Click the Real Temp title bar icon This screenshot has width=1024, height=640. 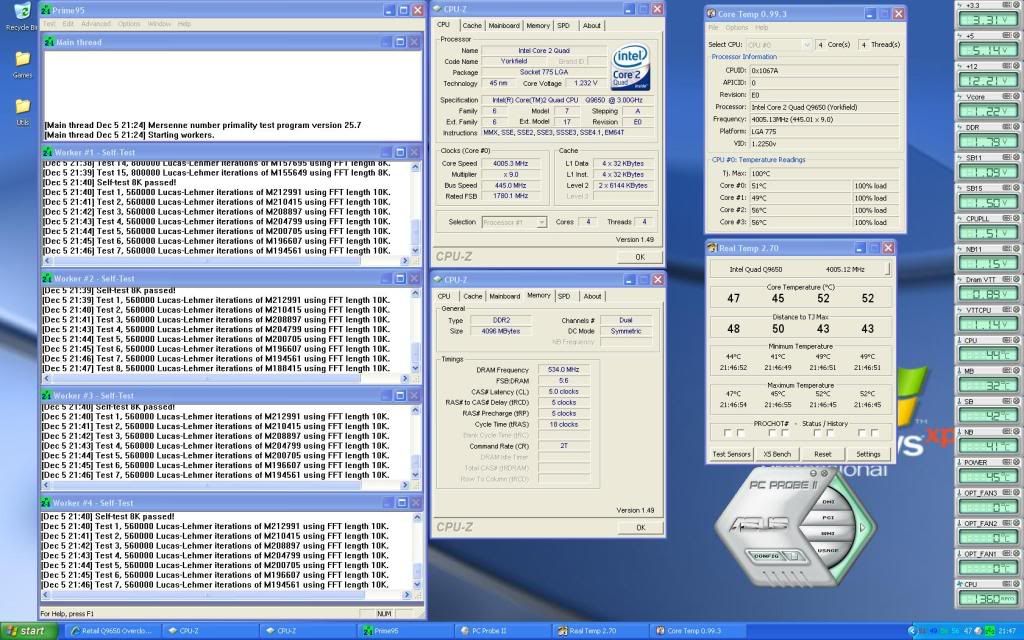(712, 248)
